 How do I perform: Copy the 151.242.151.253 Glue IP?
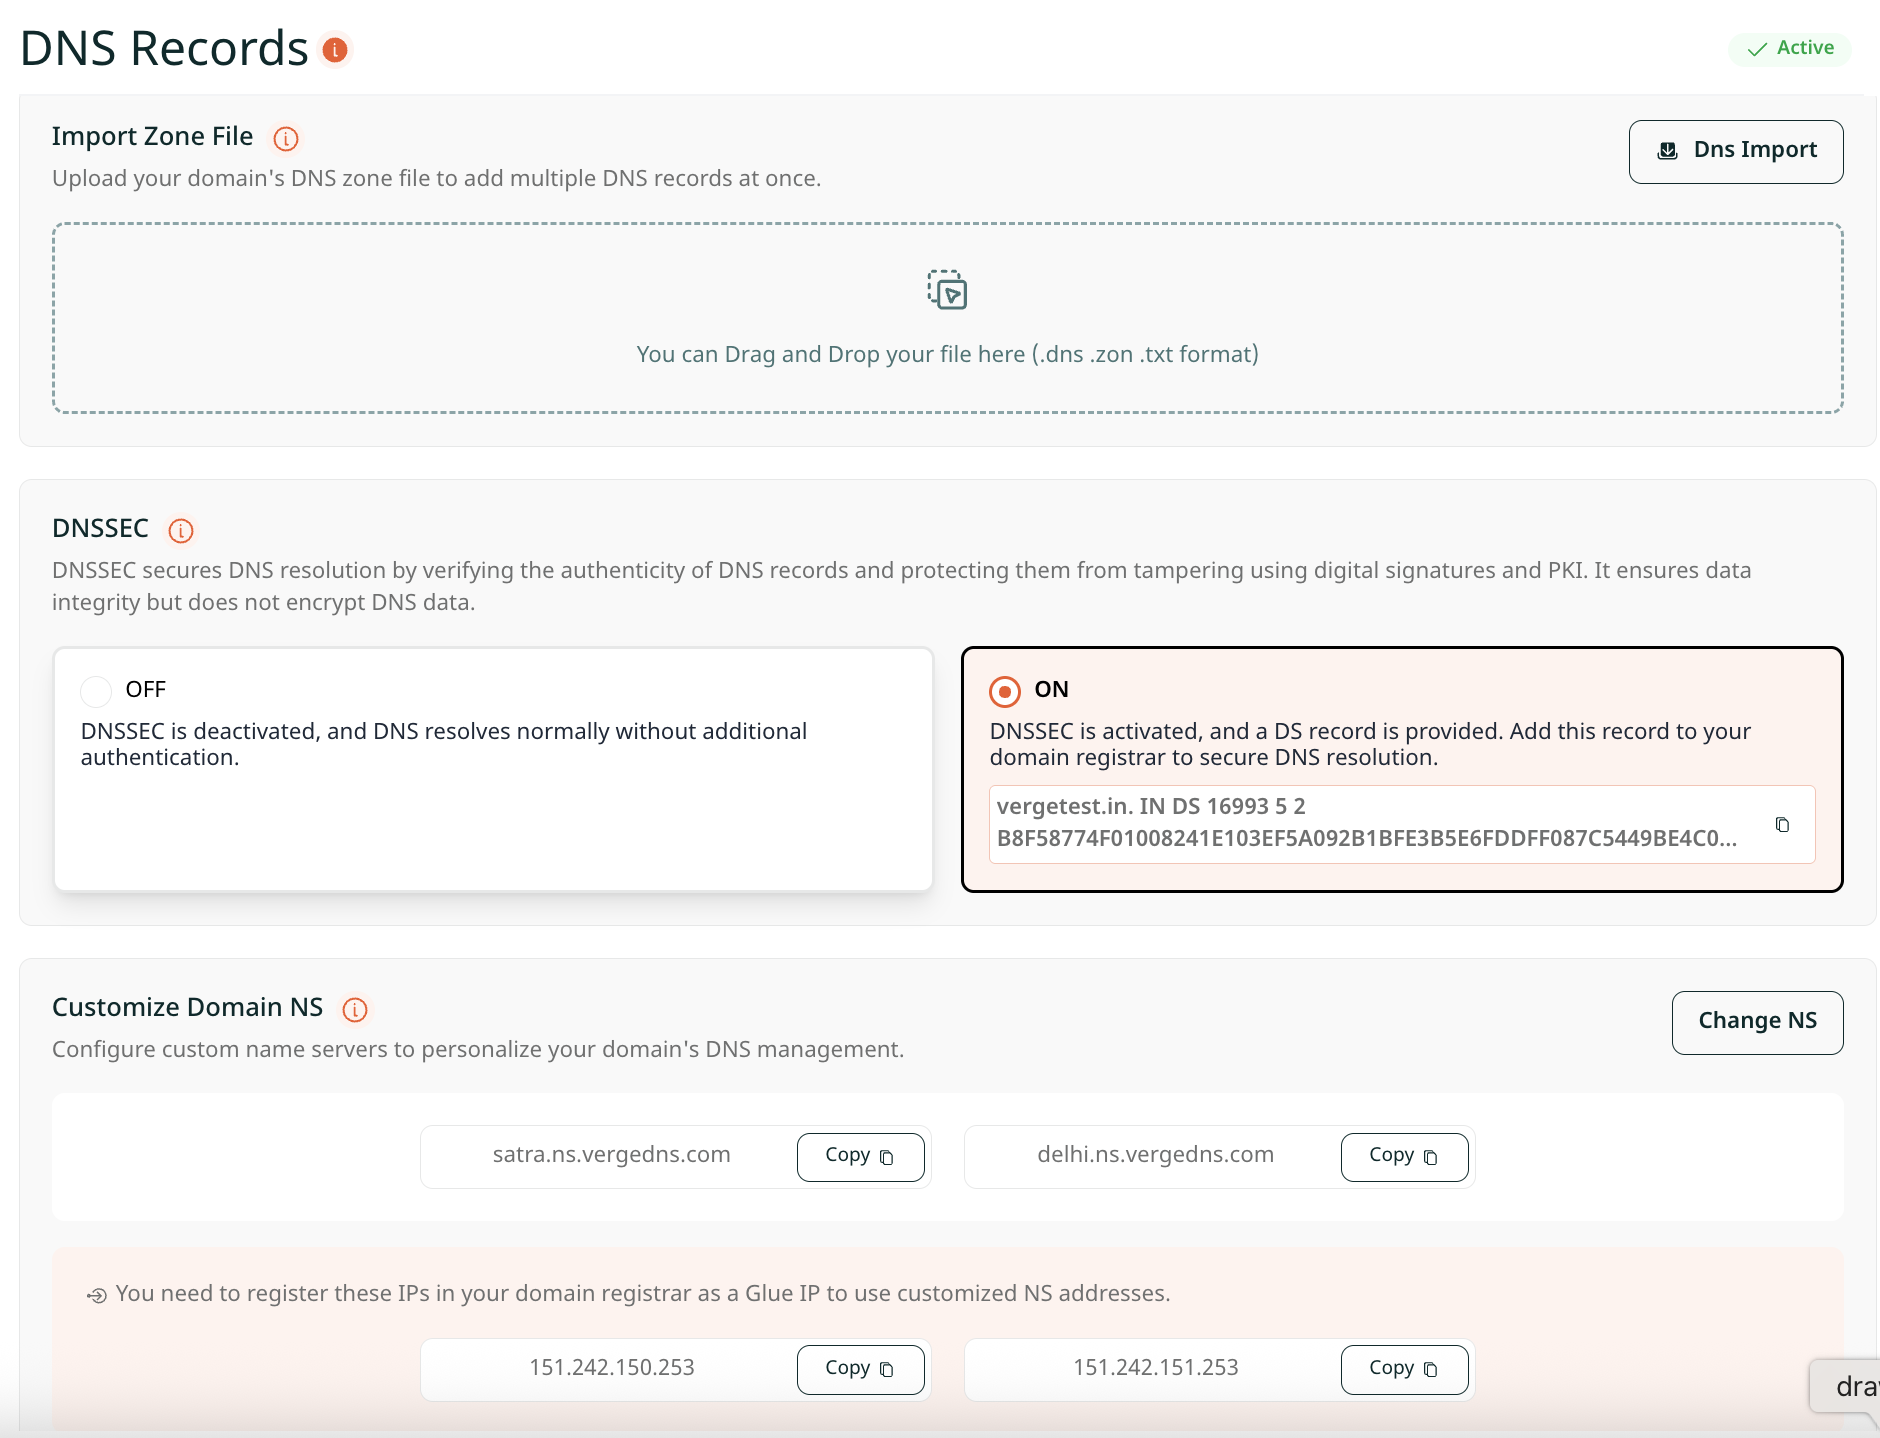pyautogui.click(x=1404, y=1370)
